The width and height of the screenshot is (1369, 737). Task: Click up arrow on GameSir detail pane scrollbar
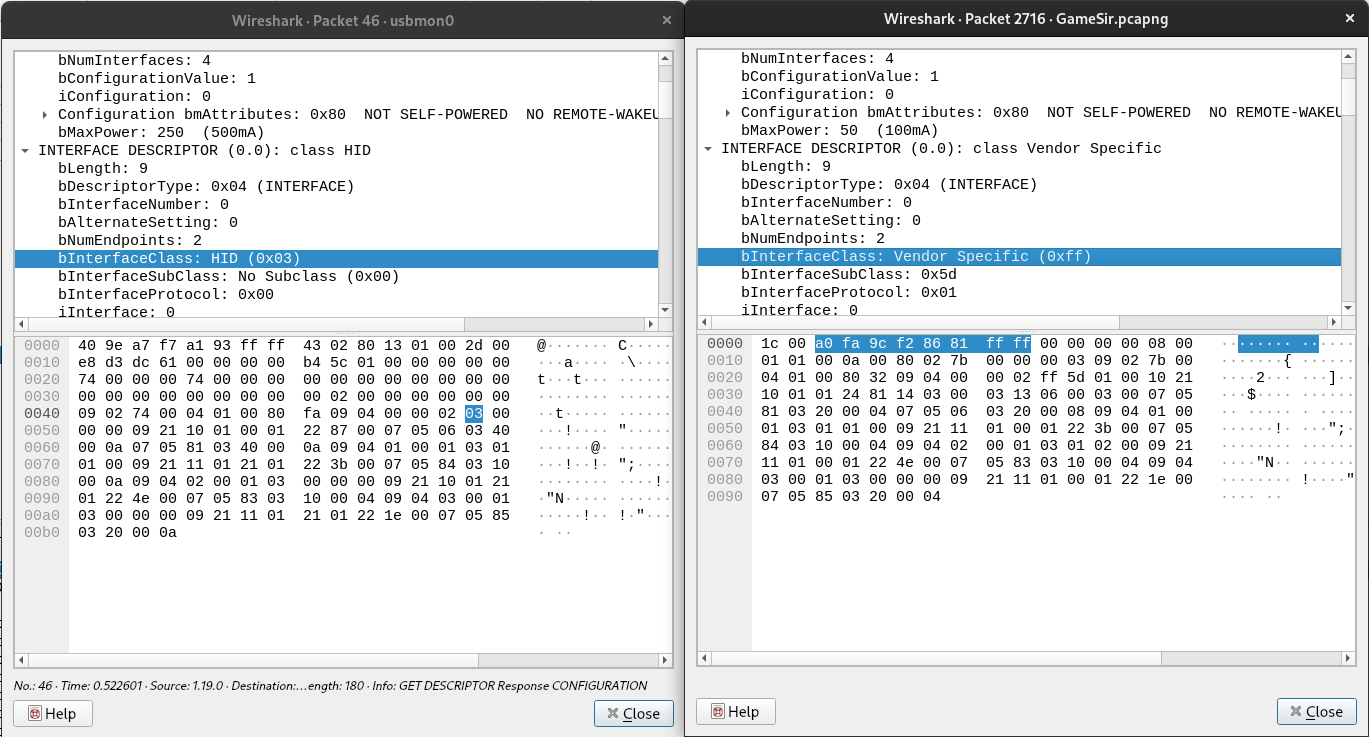coord(1346,58)
